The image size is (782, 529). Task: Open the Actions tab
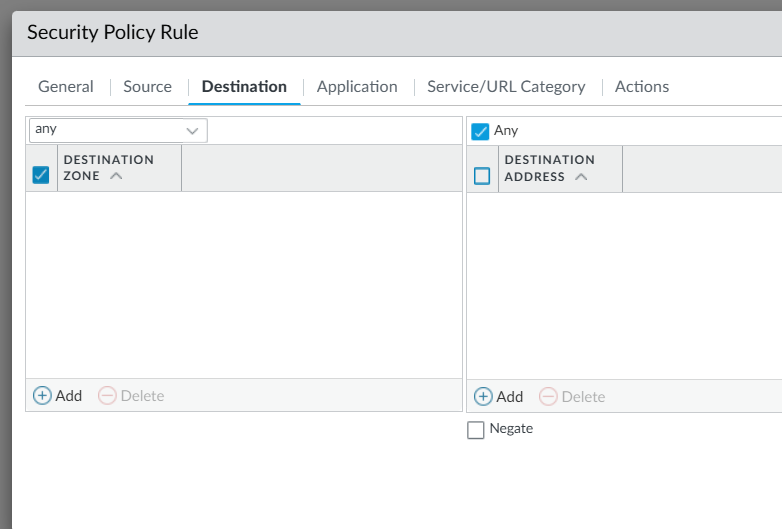click(641, 87)
